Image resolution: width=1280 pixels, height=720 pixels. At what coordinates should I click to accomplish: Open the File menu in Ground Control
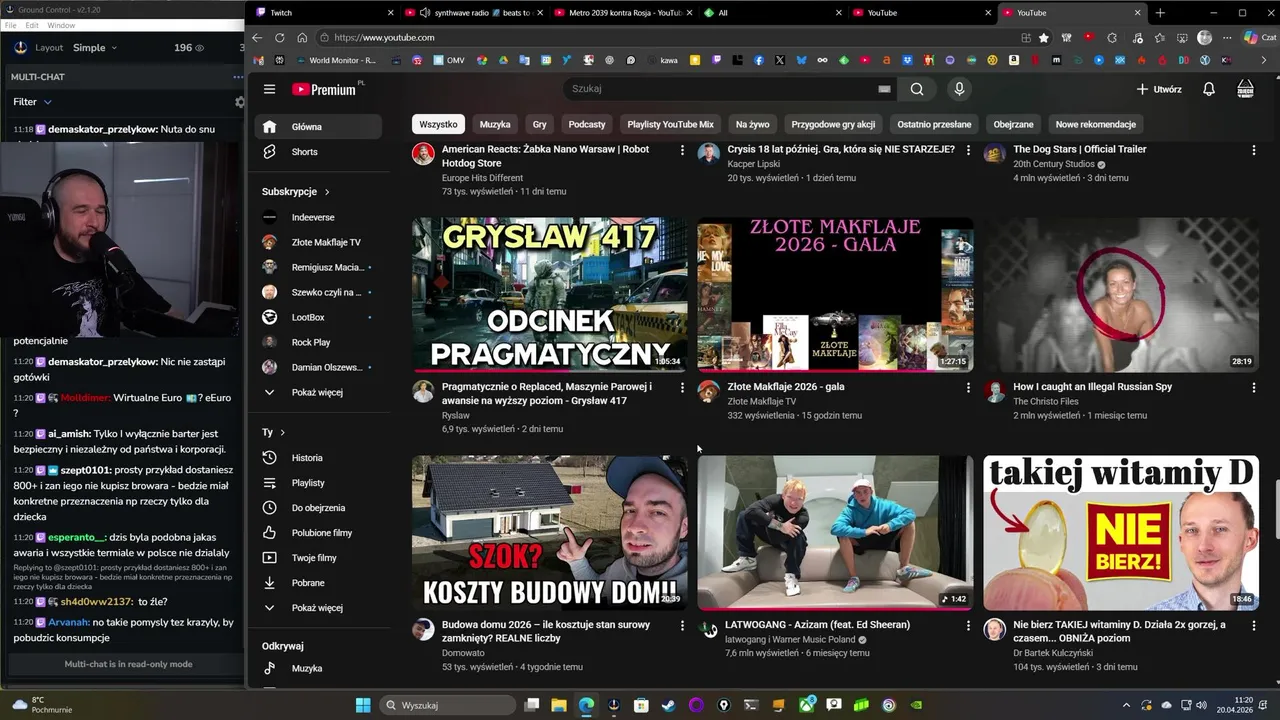11,25
